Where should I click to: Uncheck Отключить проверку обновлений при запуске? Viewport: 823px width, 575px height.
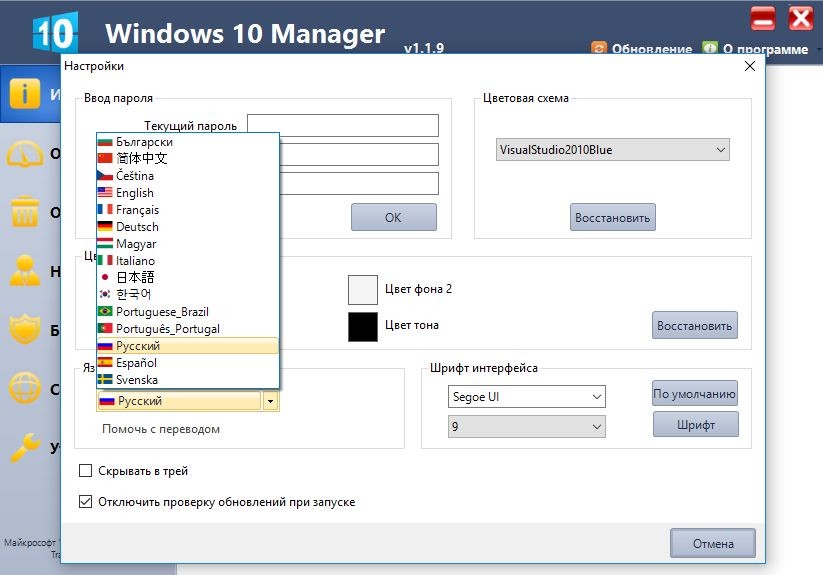[x=86, y=502]
